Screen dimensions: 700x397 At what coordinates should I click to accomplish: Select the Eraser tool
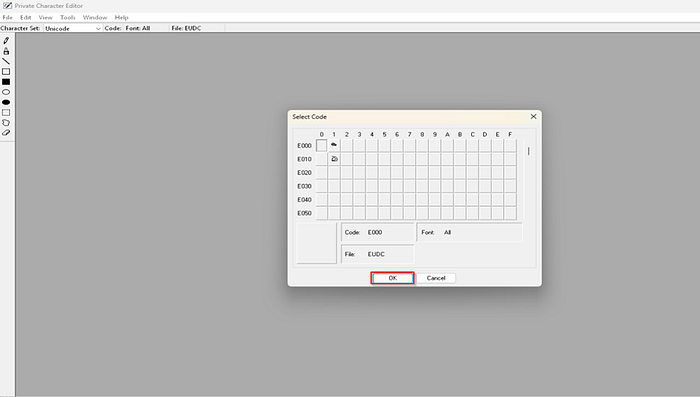pyautogui.click(x=6, y=133)
